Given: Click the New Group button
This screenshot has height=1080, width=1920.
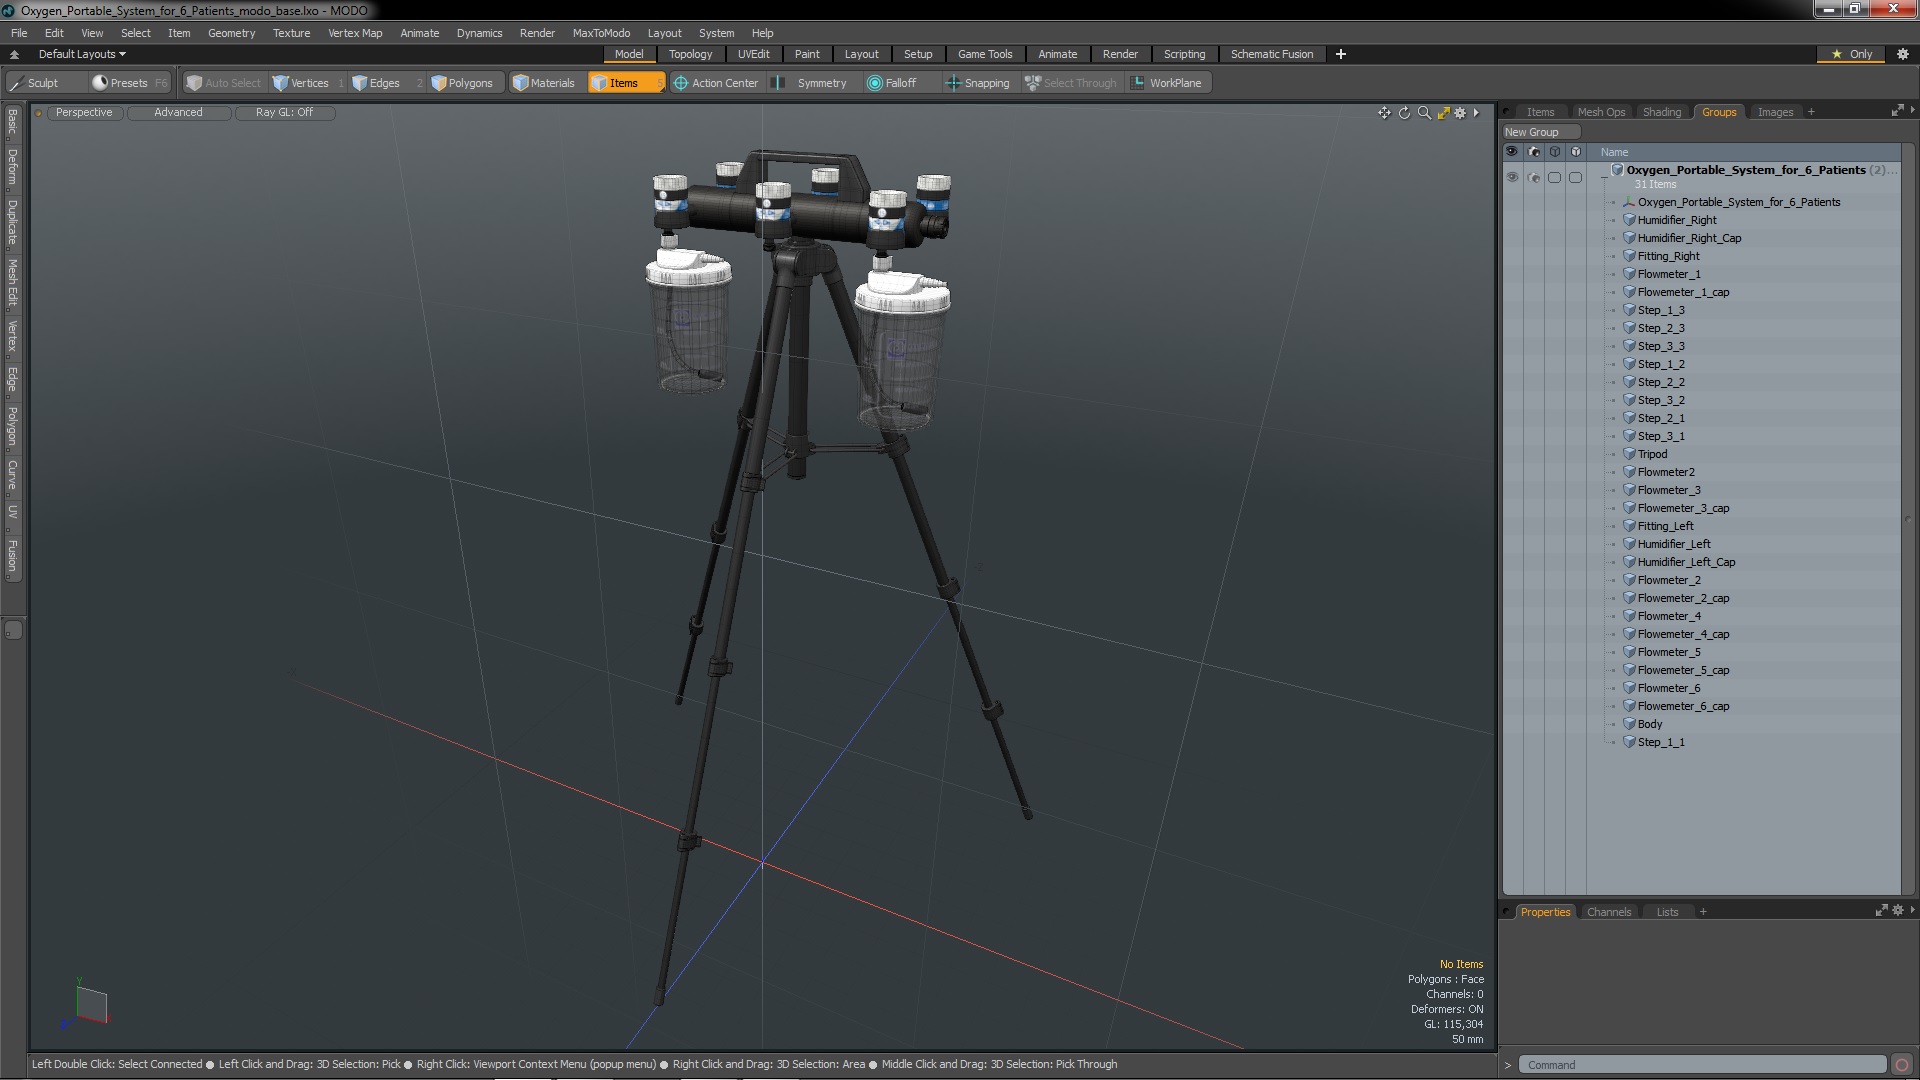Looking at the screenshot, I should (1540, 132).
